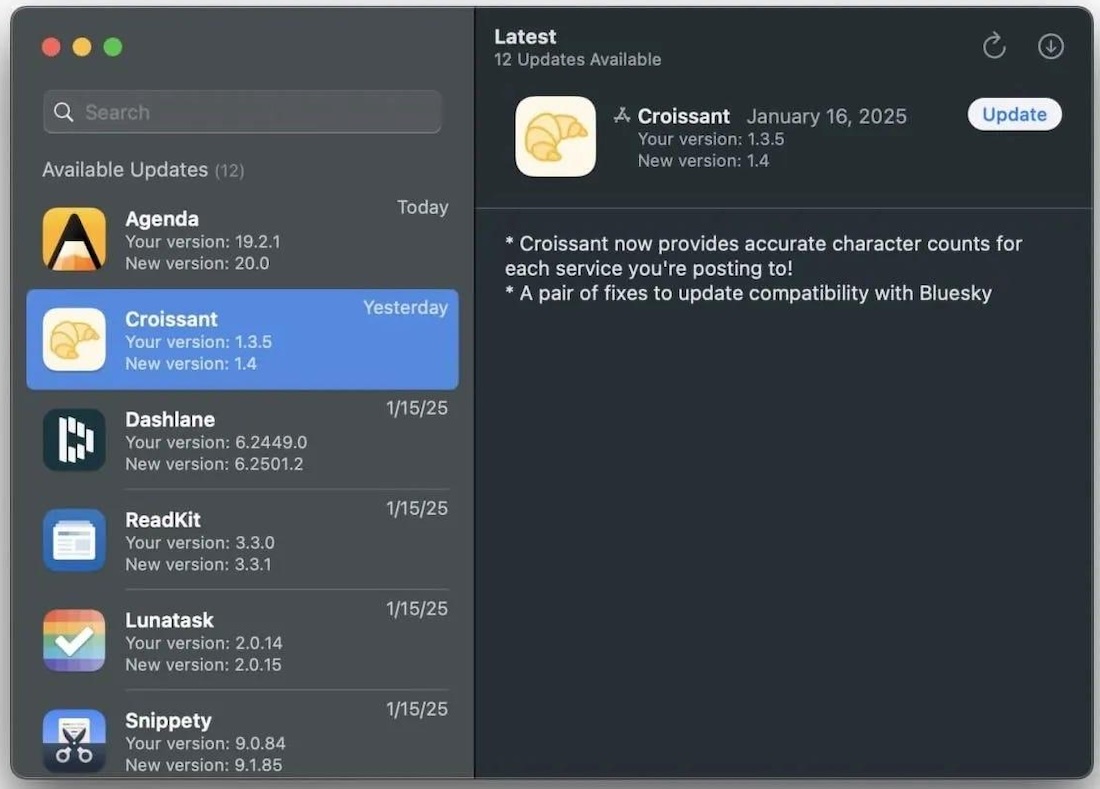The width and height of the screenshot is (1100, 789).
Task: Click the magnifying glass search icon
Action: 64,112
